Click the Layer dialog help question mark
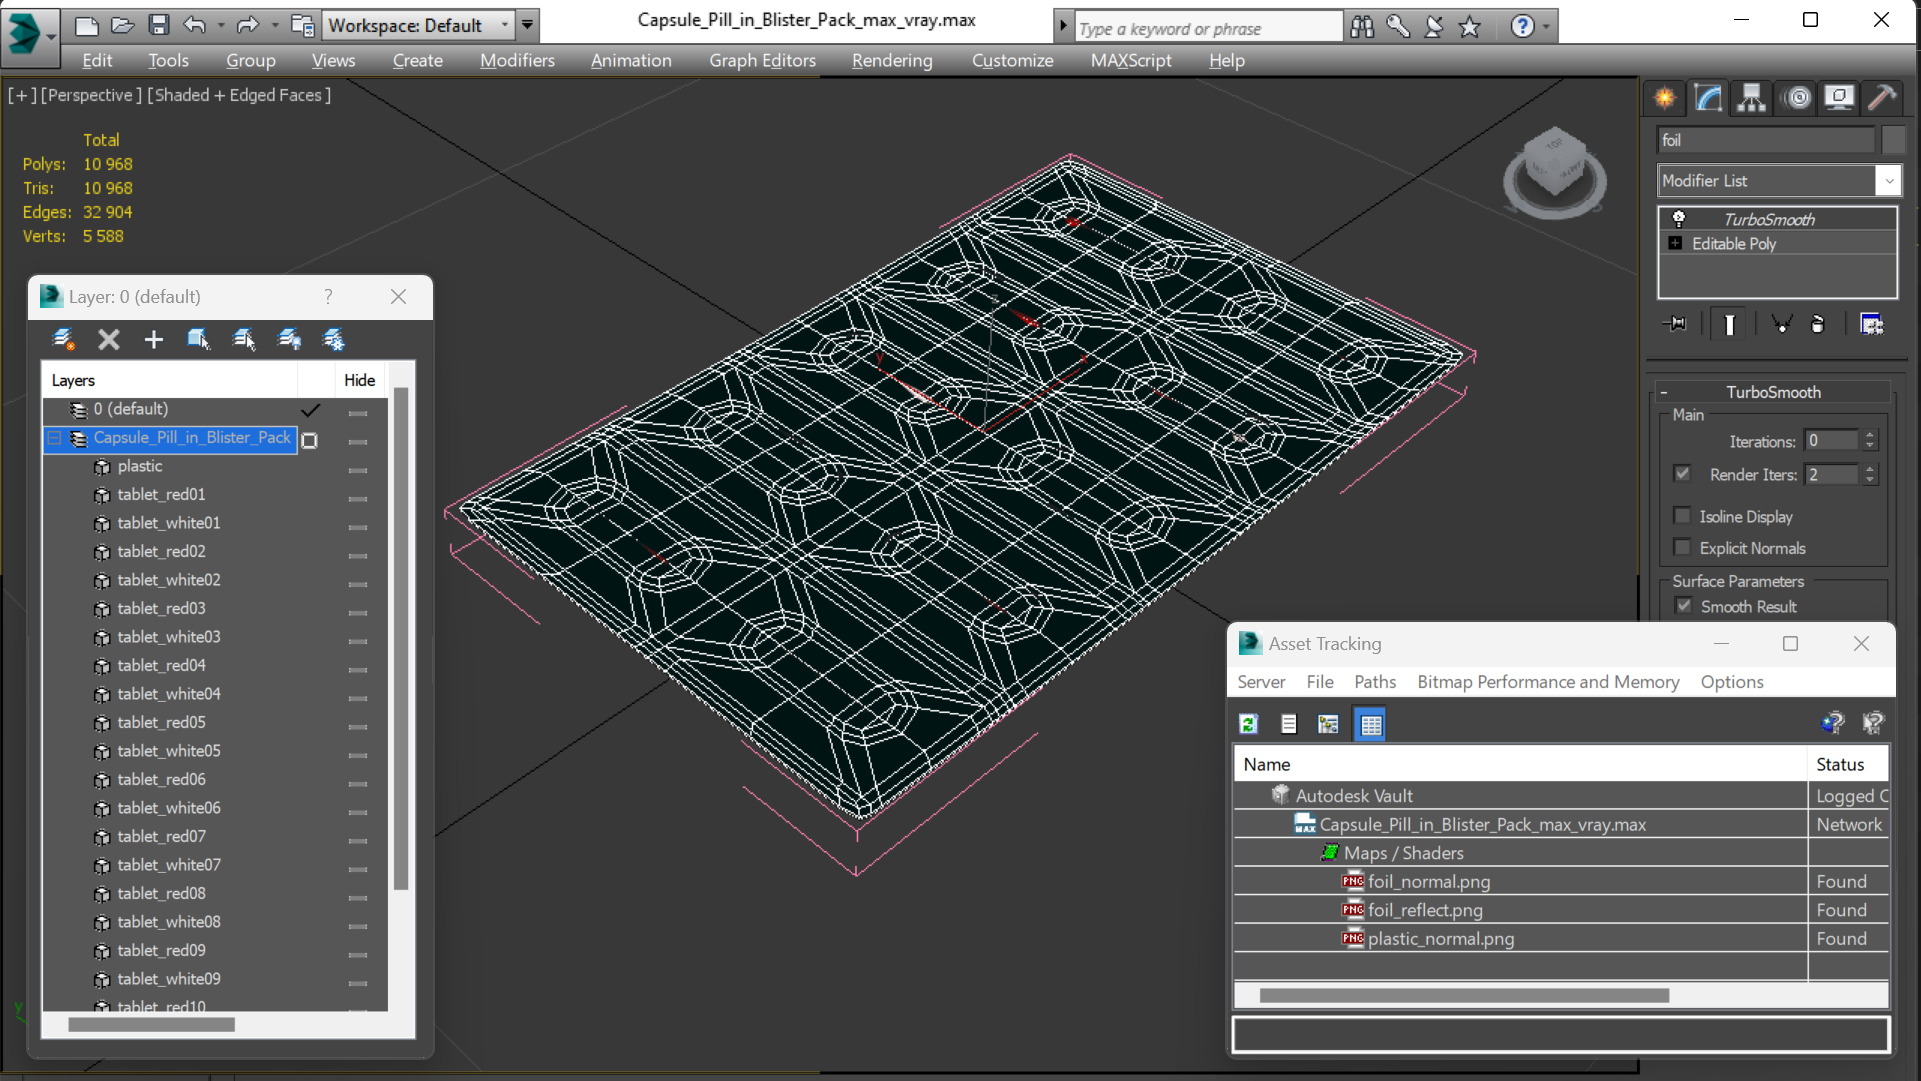The height and width of the screenshot is (1081, 1921). point(328,297)
